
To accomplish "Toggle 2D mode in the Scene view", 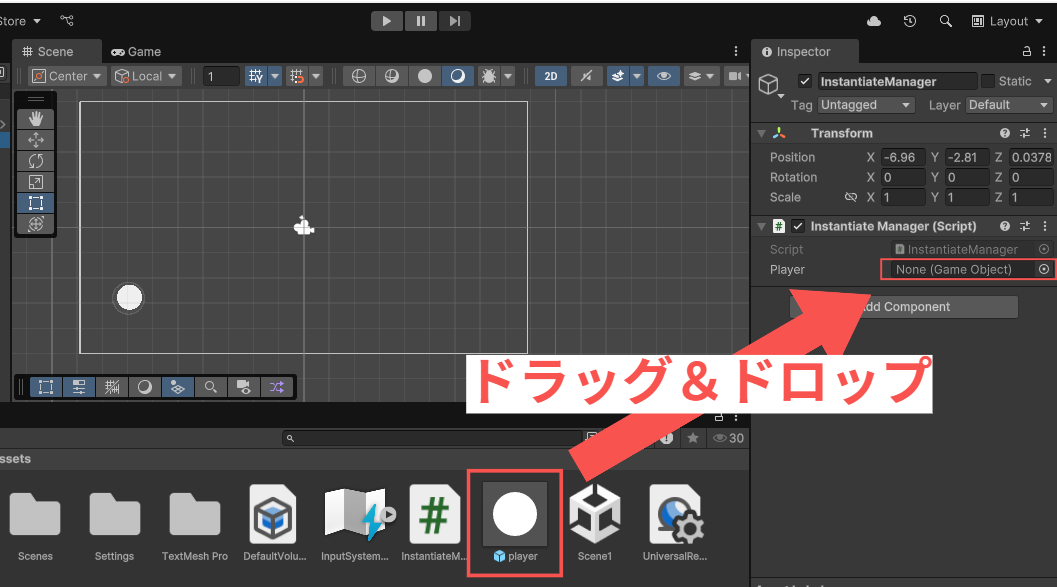I will point(550,75).
